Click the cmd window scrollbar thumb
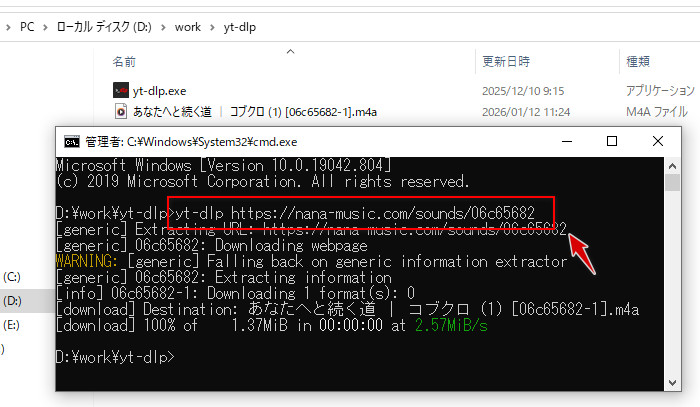 click(672, 183)
